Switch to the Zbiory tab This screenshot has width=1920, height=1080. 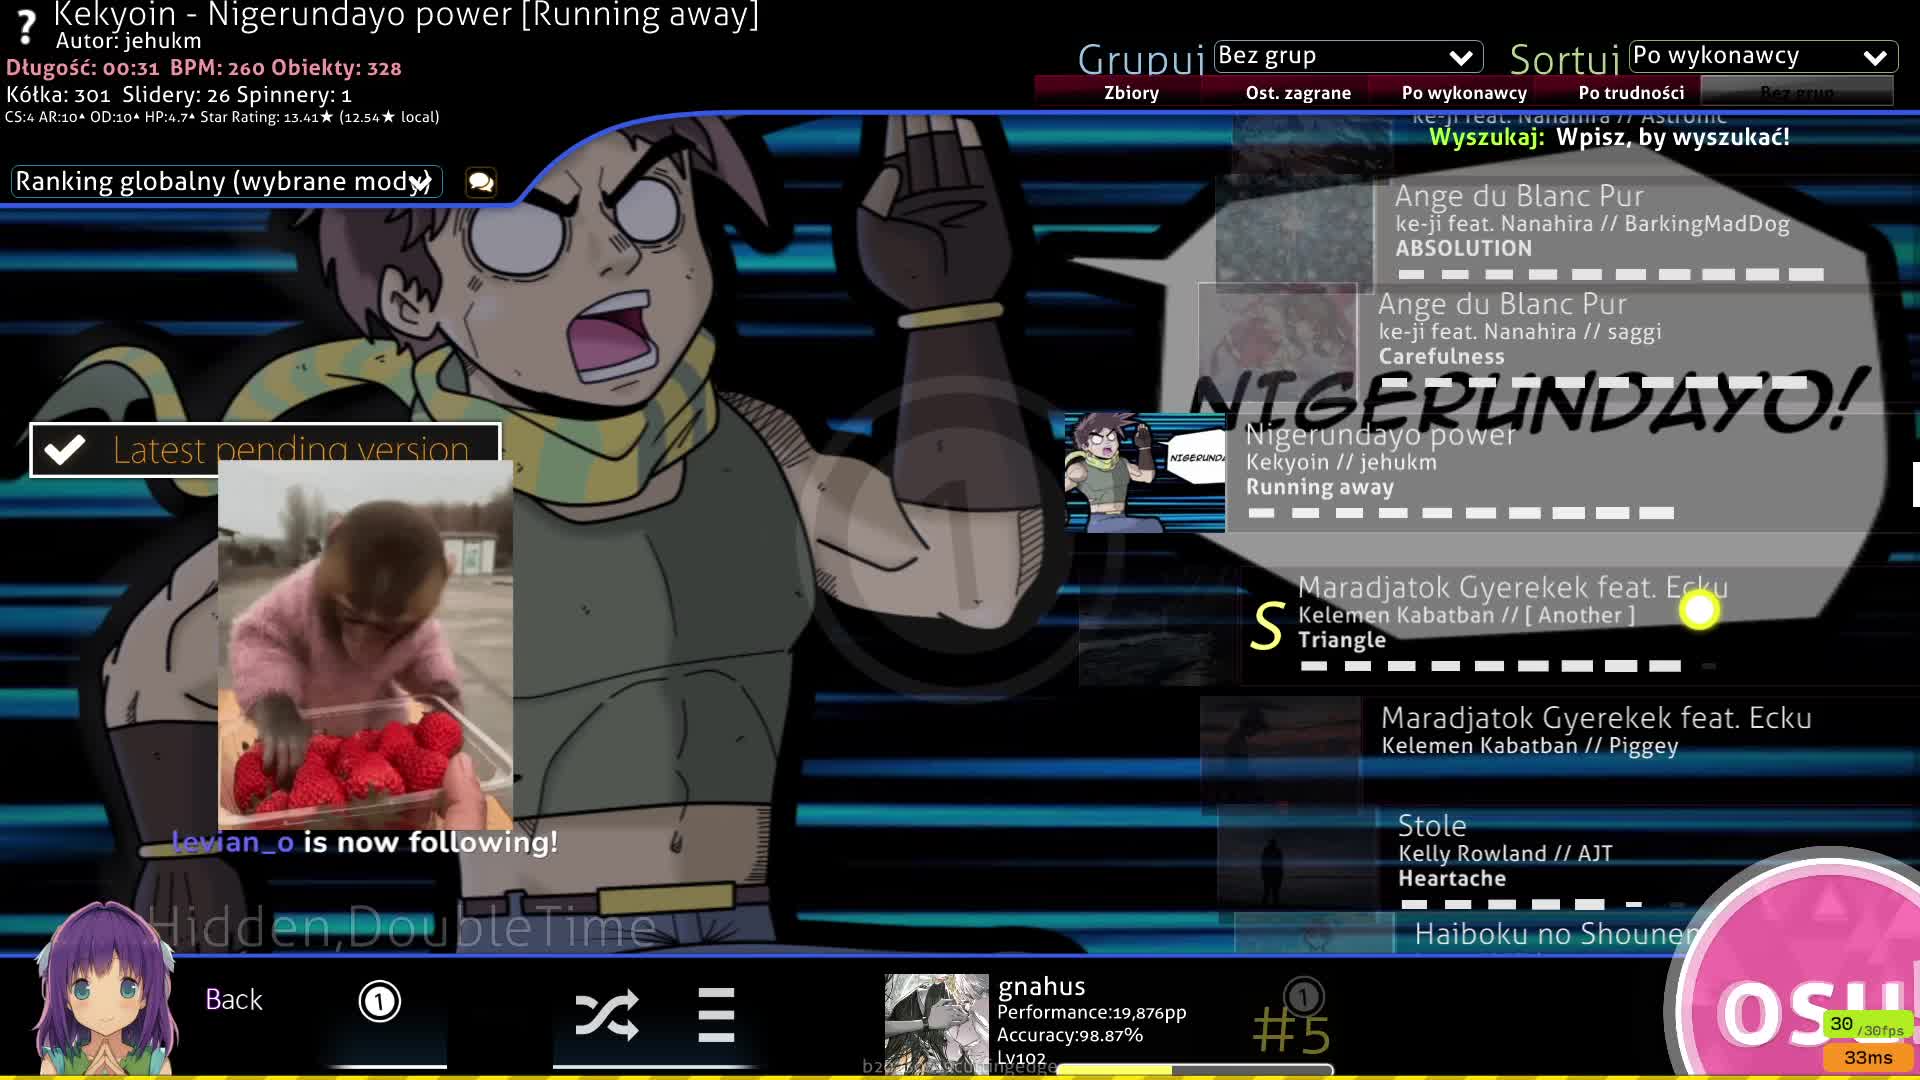click(1131, 93)
